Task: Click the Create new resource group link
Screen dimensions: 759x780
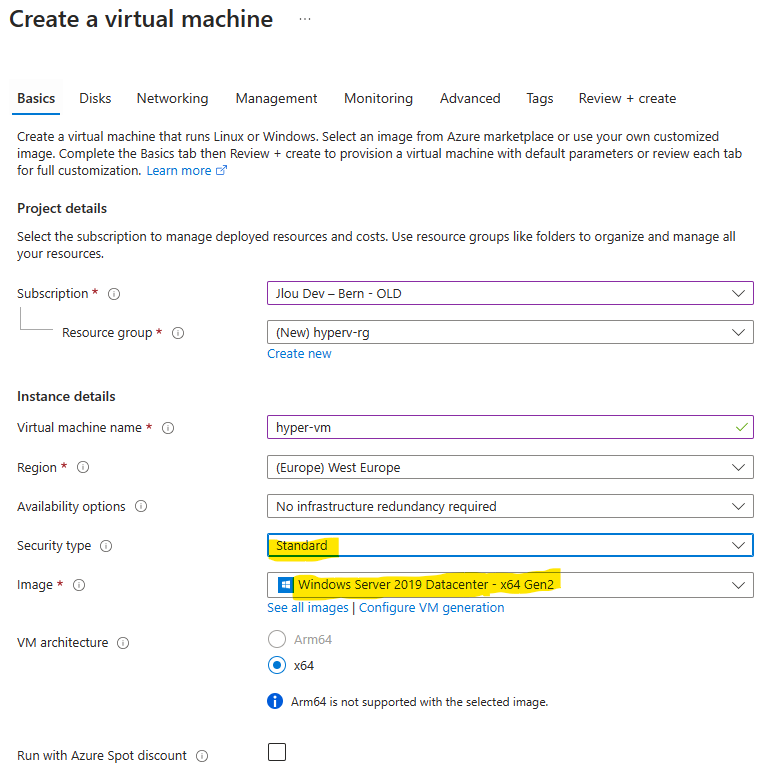Action: click(299, 354)
